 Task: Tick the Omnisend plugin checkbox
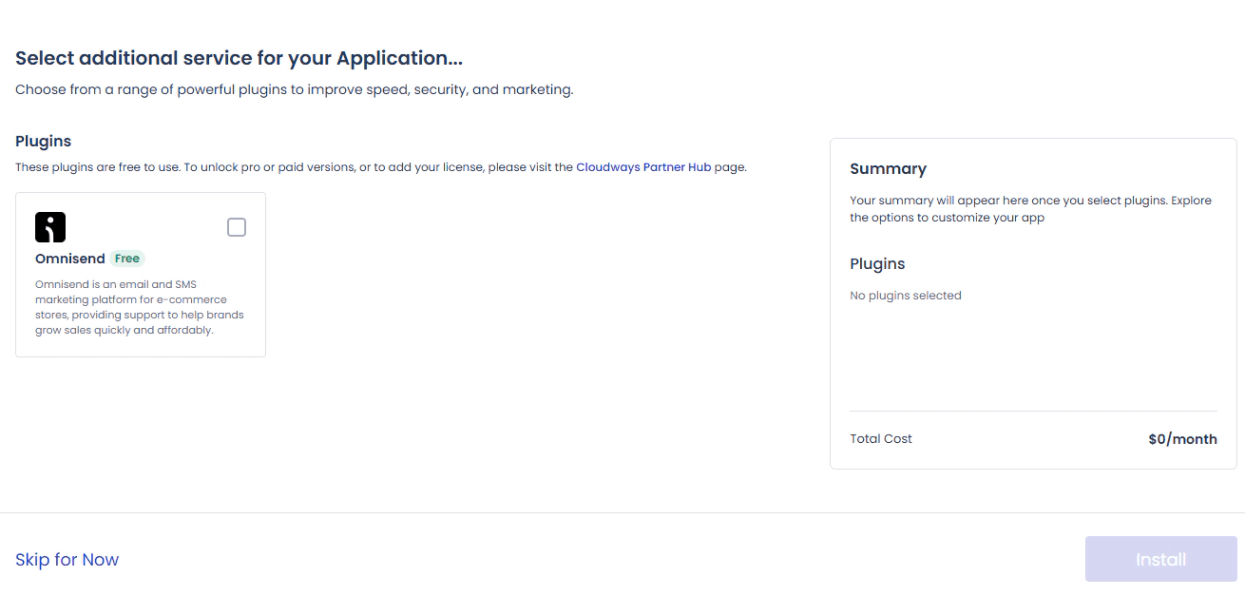[236, 228]
